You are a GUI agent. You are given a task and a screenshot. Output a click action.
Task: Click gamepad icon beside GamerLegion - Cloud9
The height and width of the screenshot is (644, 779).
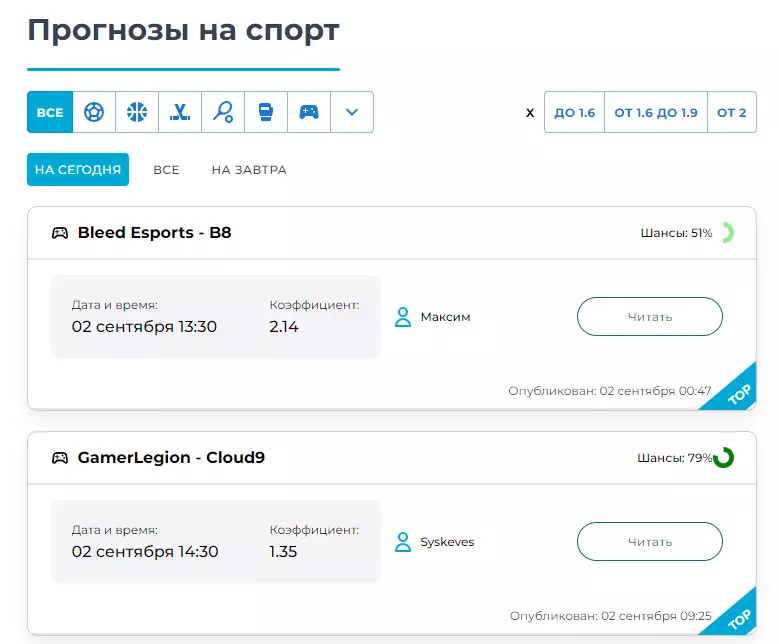[x=60, y=458]
